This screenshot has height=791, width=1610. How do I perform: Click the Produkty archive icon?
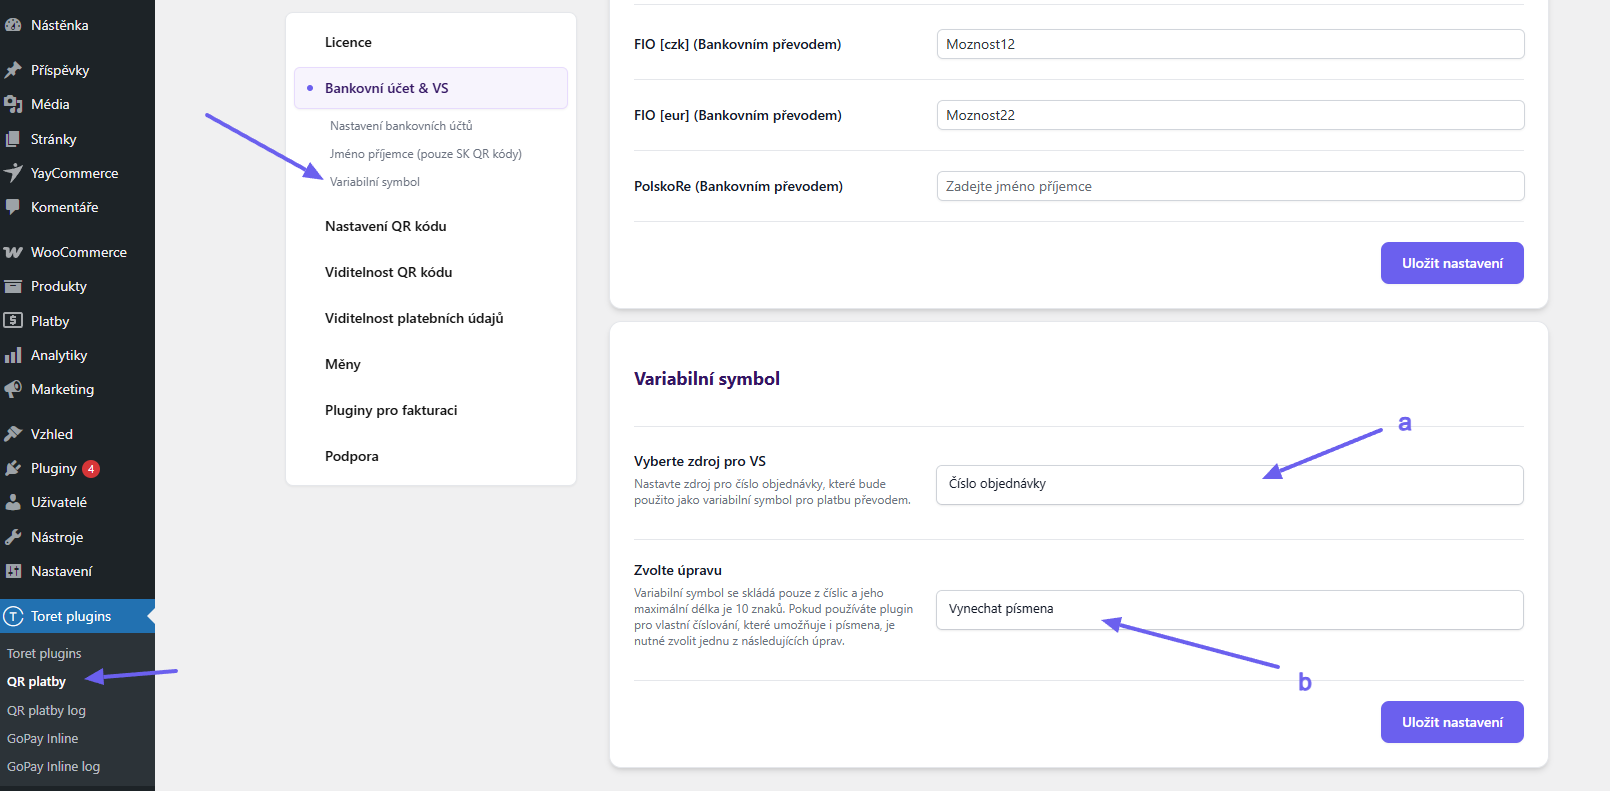(x=13, y=286)
